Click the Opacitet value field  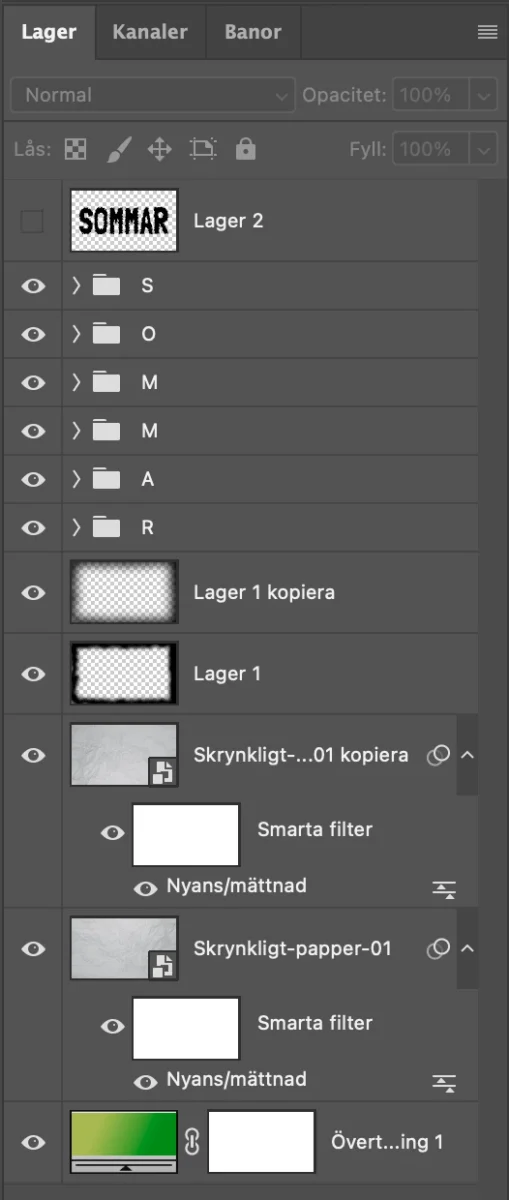click(x=431, y=96)
